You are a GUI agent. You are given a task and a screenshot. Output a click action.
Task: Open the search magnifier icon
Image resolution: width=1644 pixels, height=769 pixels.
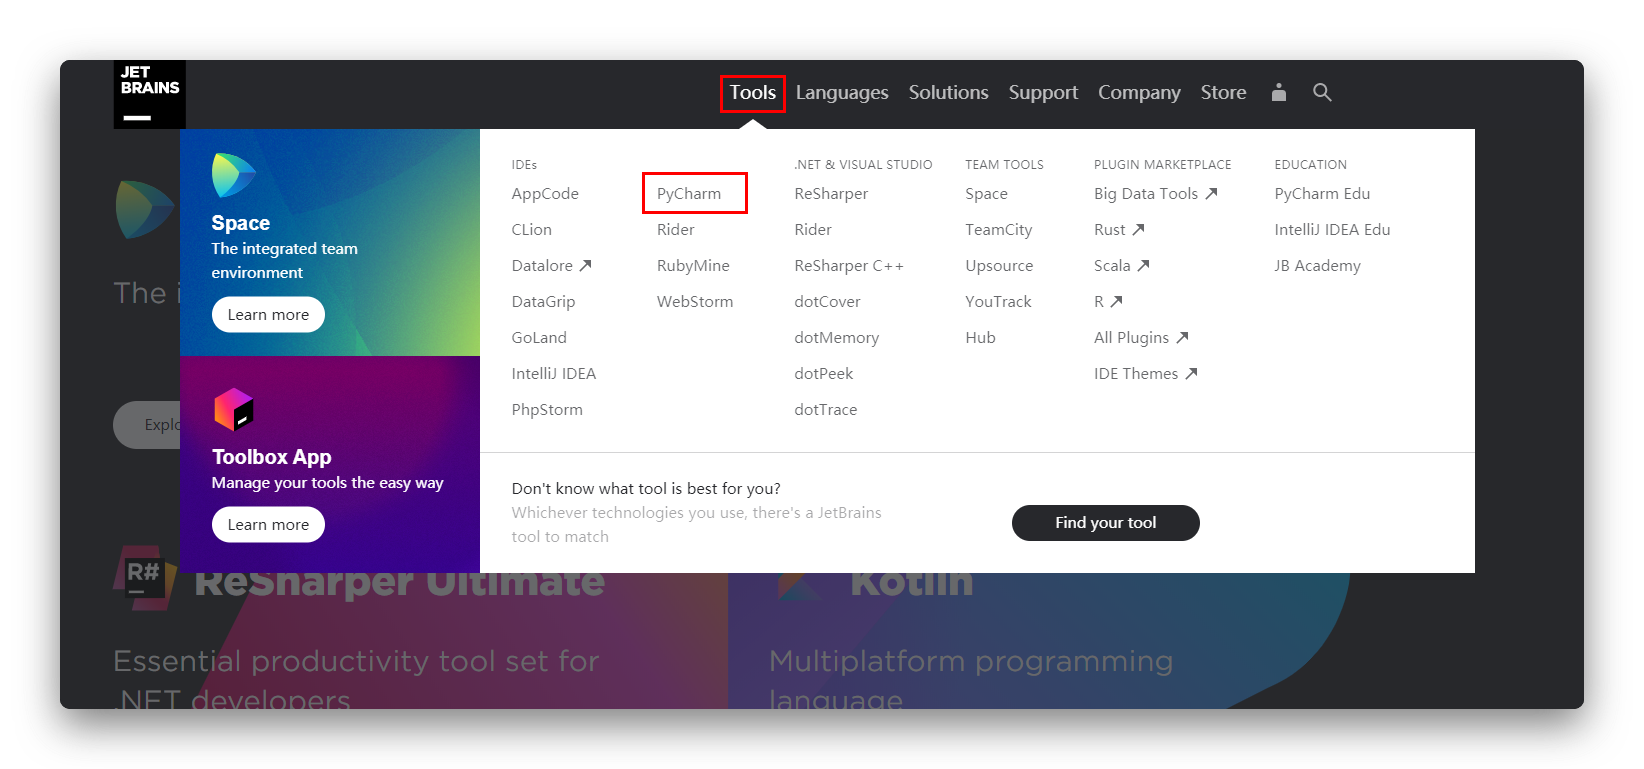pos(1322,92)
